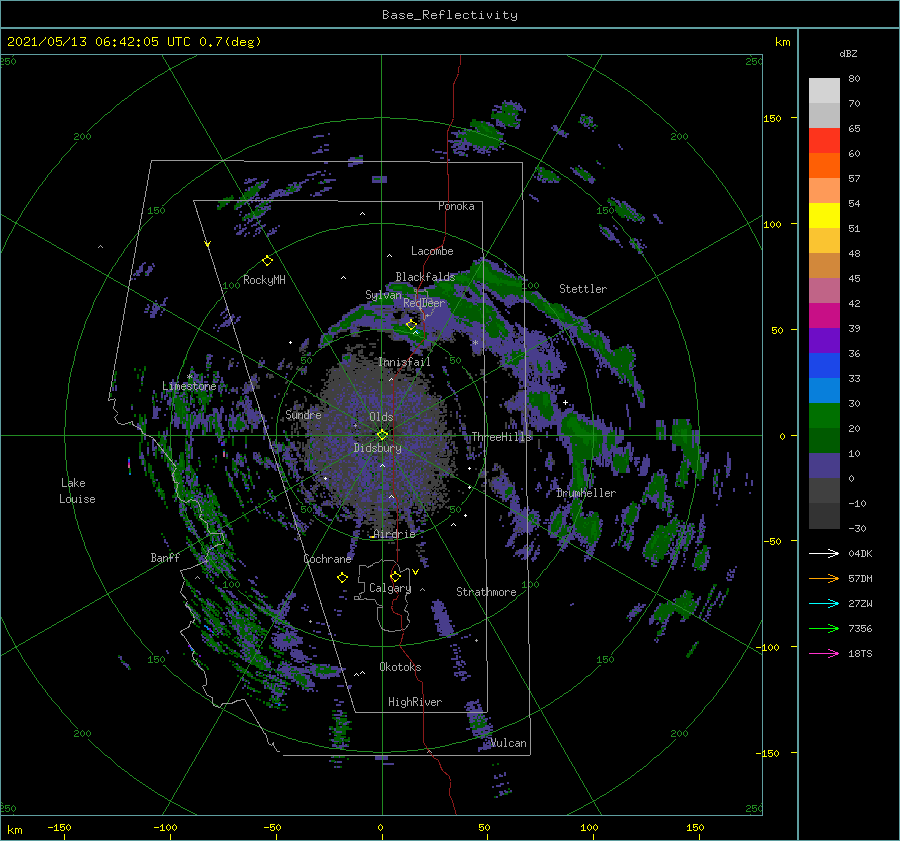Click the Sundre town label
This screenshot has height=841, width=900.
pos(304,414)
